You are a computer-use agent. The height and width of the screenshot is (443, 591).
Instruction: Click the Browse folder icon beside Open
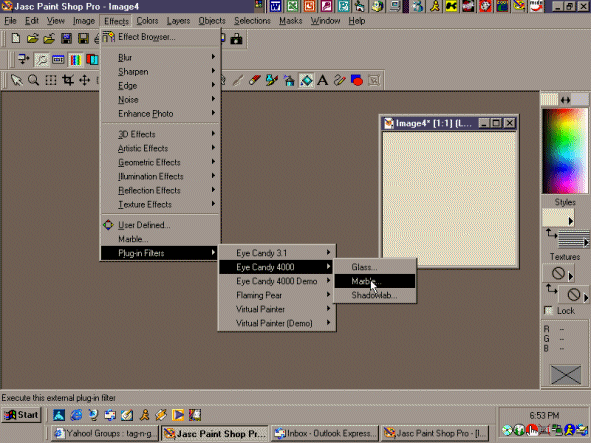tap(49, 38)
